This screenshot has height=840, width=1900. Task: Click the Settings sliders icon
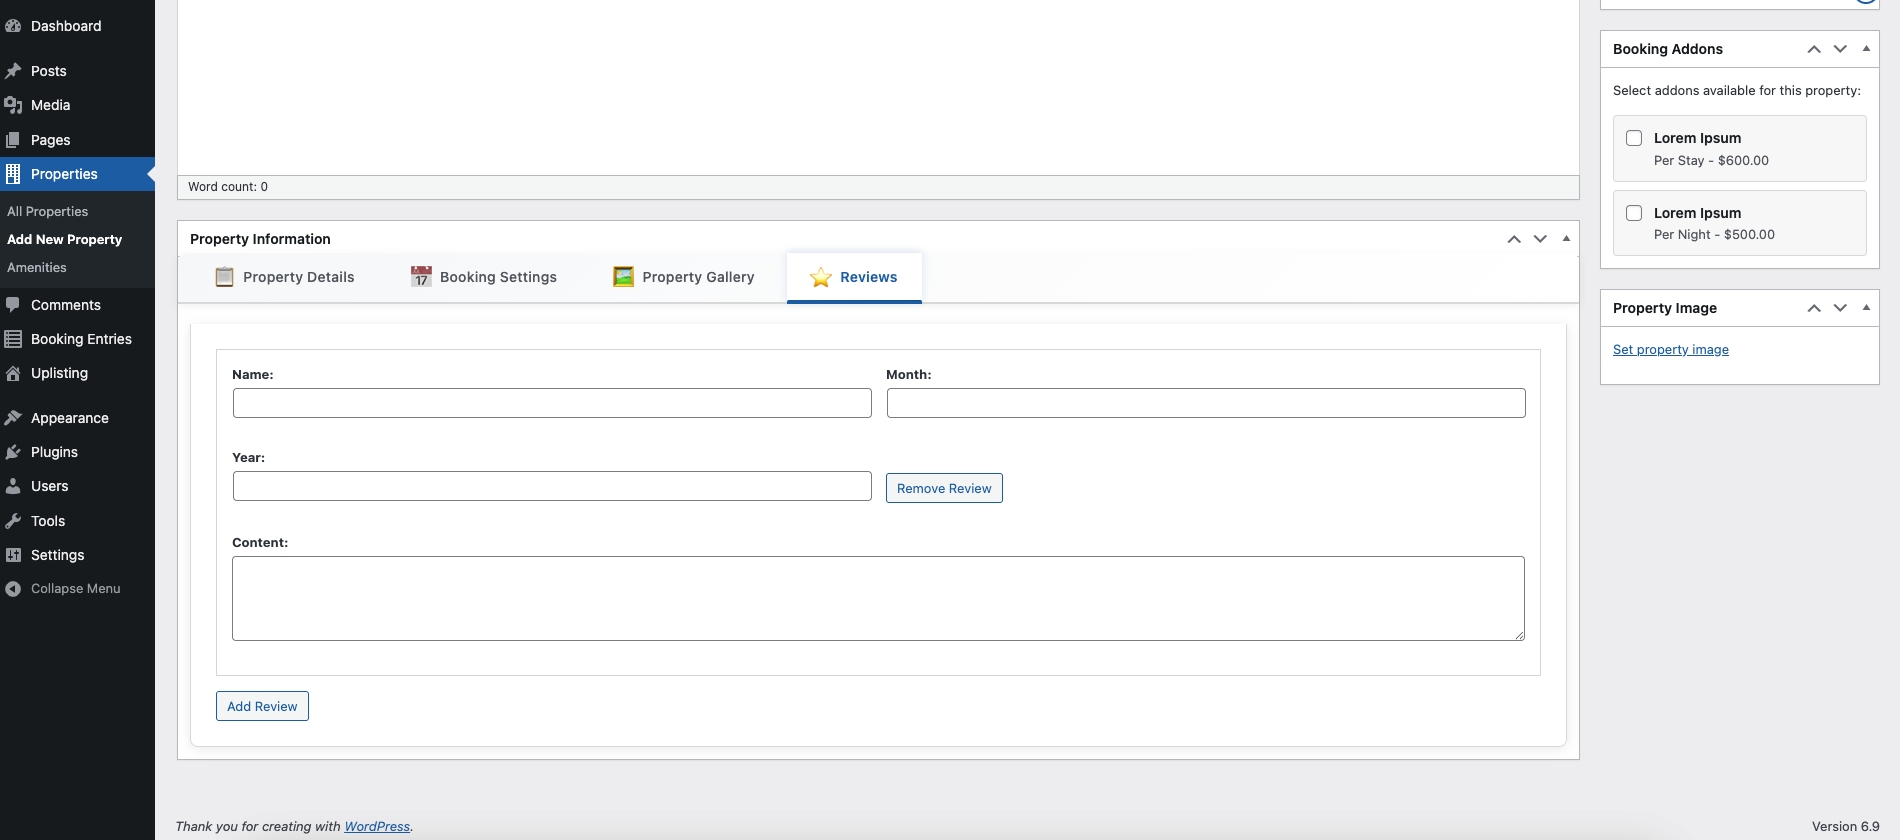coord(13,555)
